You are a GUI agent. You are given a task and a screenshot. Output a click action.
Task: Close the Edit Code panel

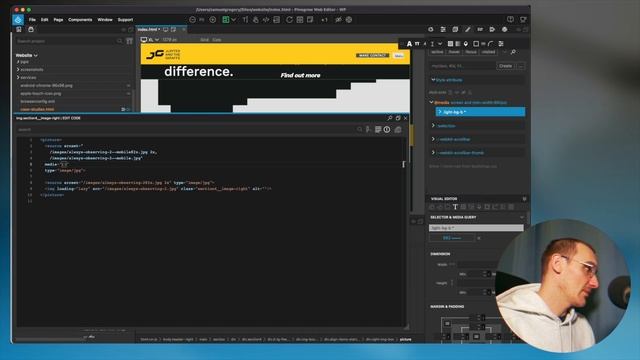tap(405, 118)
